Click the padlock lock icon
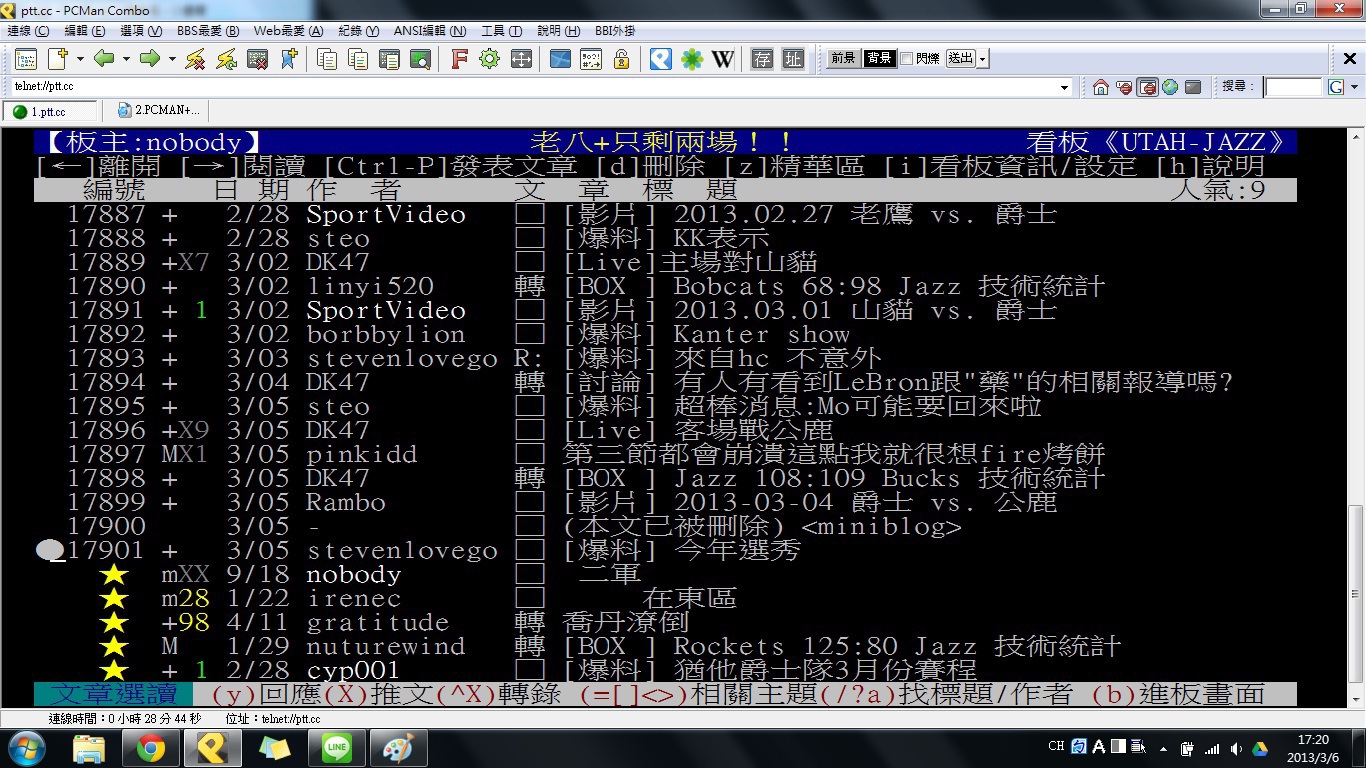The height and width of the screenshot is (768, 1366). [x=621, y=59]
